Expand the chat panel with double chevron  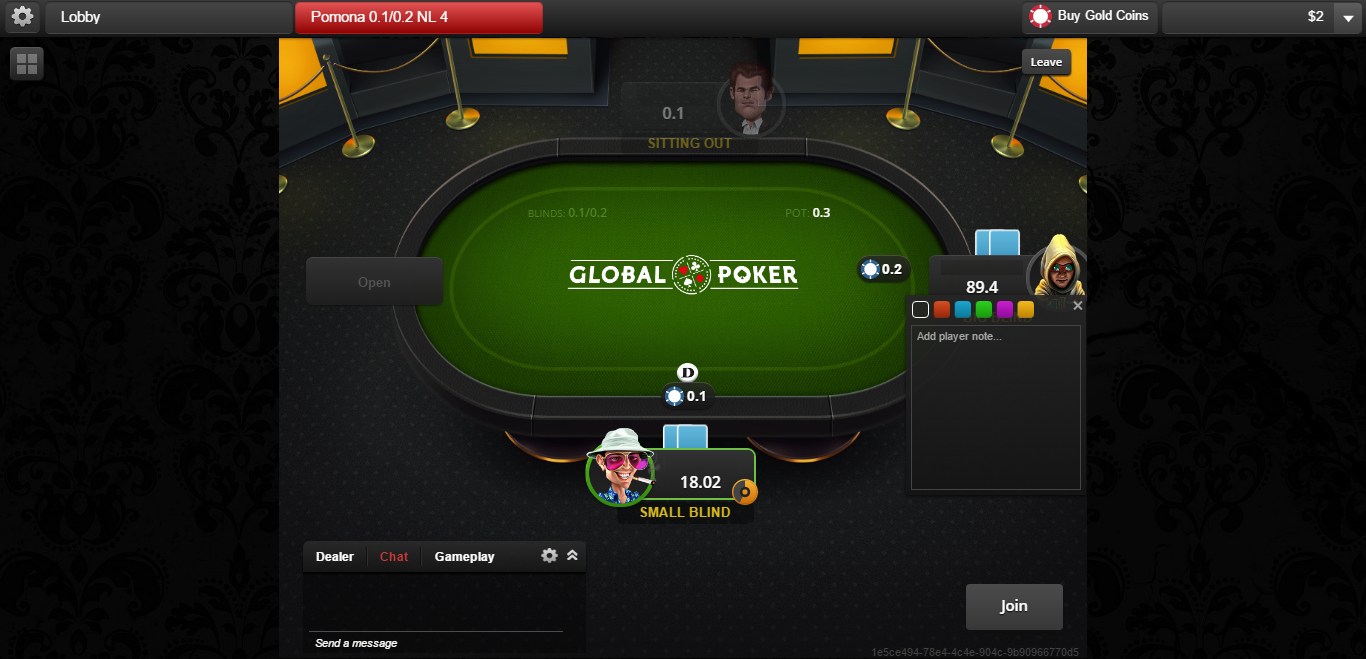[x=572, y=555]
